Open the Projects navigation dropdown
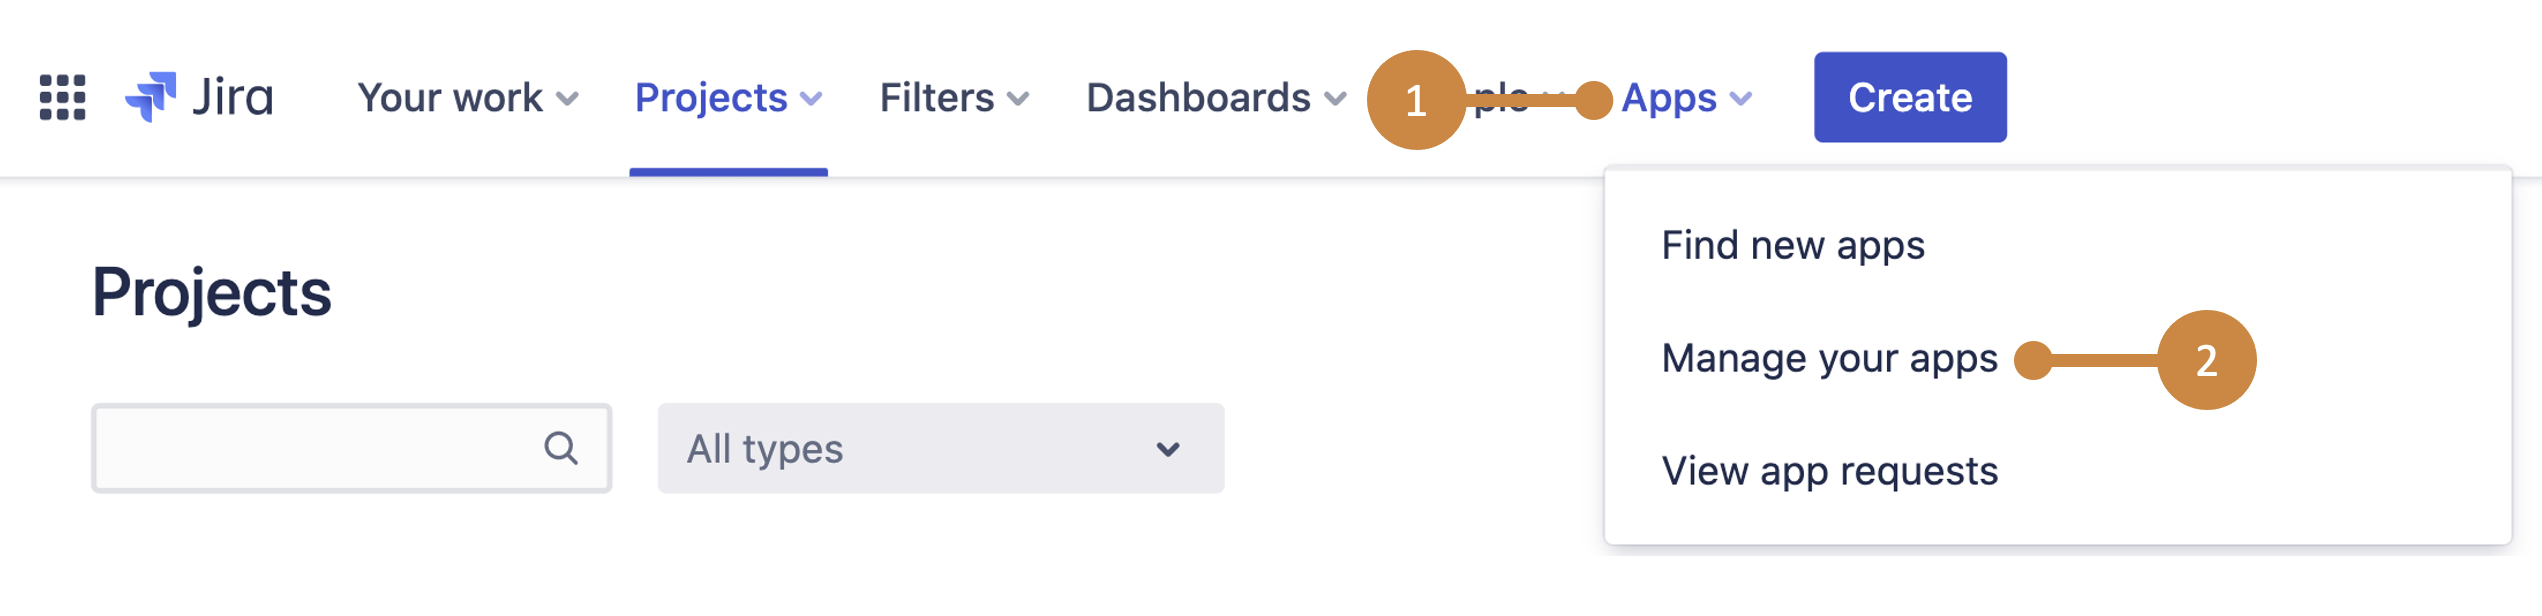 728,98
